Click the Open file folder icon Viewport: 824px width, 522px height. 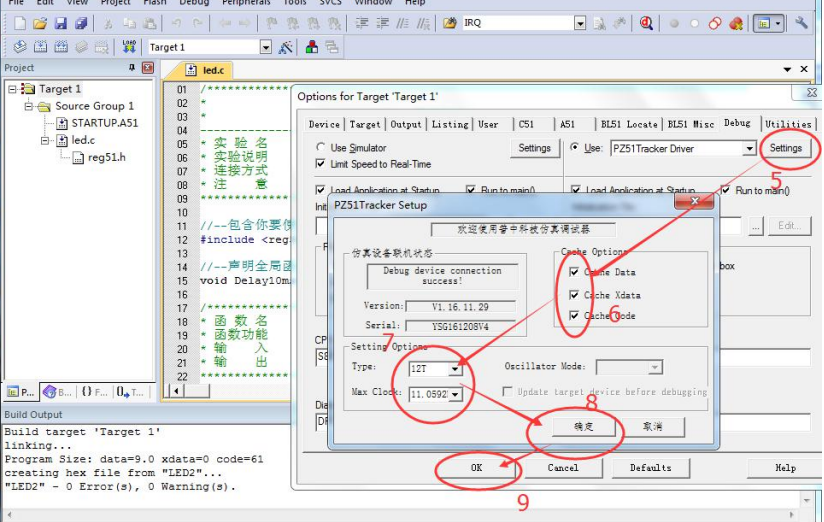[x=40, y=23]
